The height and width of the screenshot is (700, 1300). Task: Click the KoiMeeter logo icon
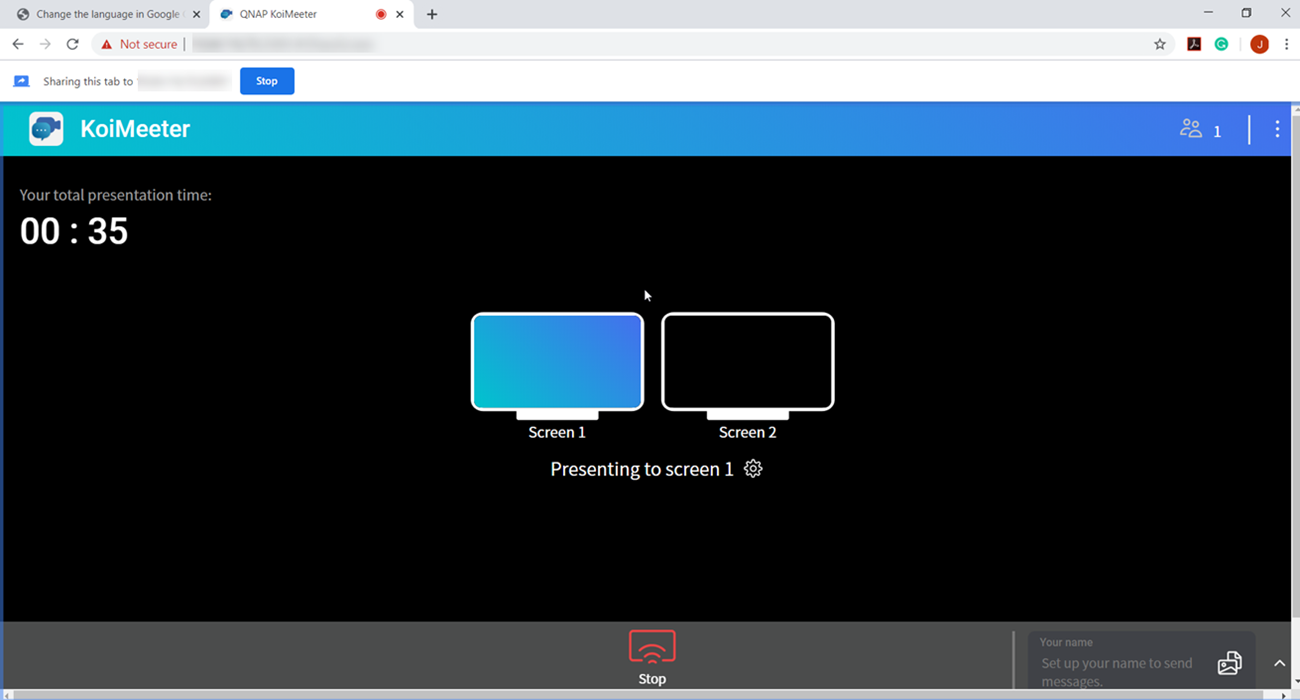46,129
